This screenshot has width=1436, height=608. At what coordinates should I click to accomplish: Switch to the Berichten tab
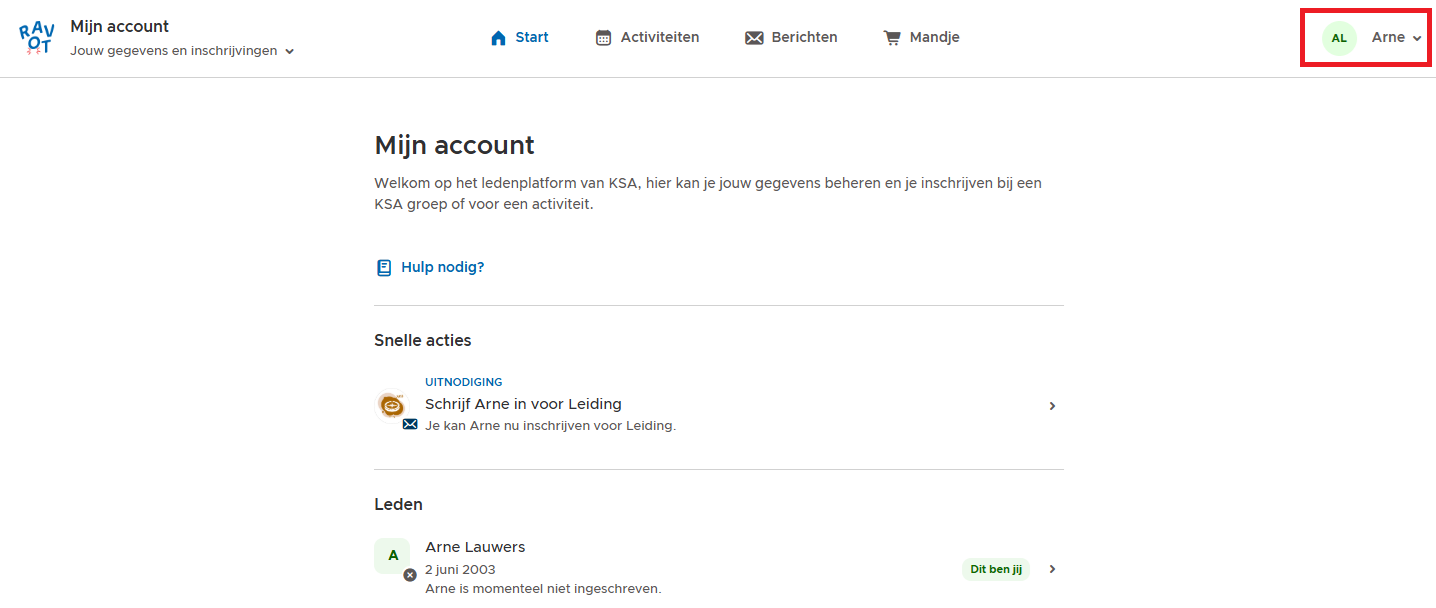tap(791, 38)
